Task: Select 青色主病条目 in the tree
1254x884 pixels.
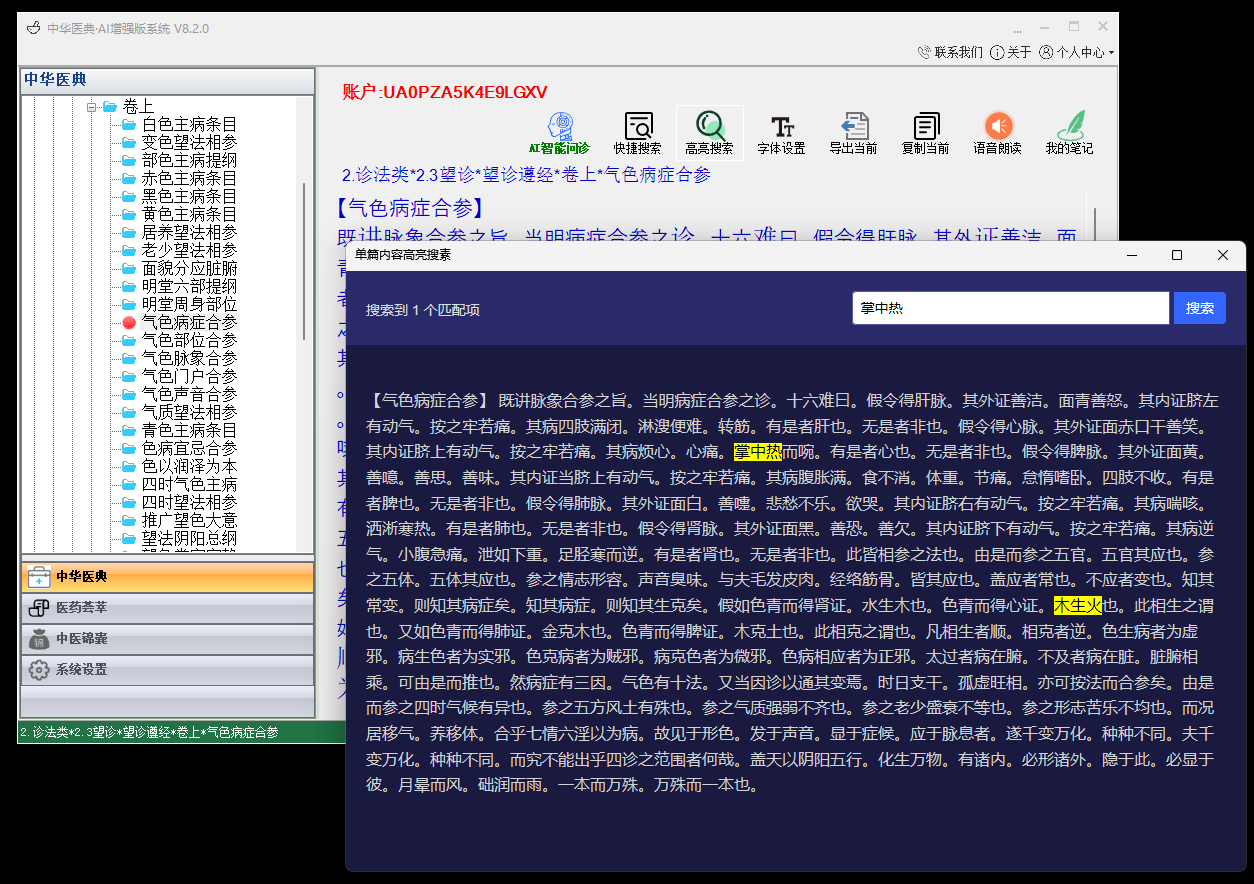Action: pyautogui.click(x=189, y=430)
